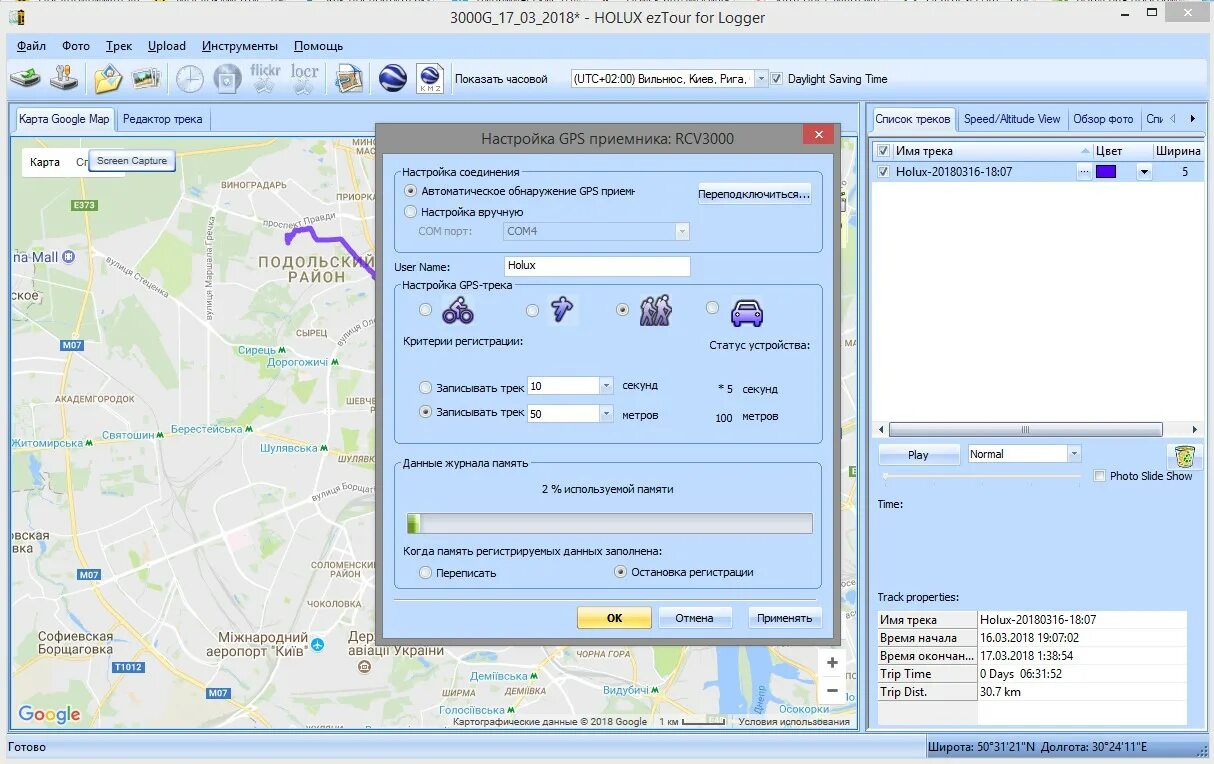1214x764 pixels.
Task: Click the car mode icon
Action: point(746,312)
